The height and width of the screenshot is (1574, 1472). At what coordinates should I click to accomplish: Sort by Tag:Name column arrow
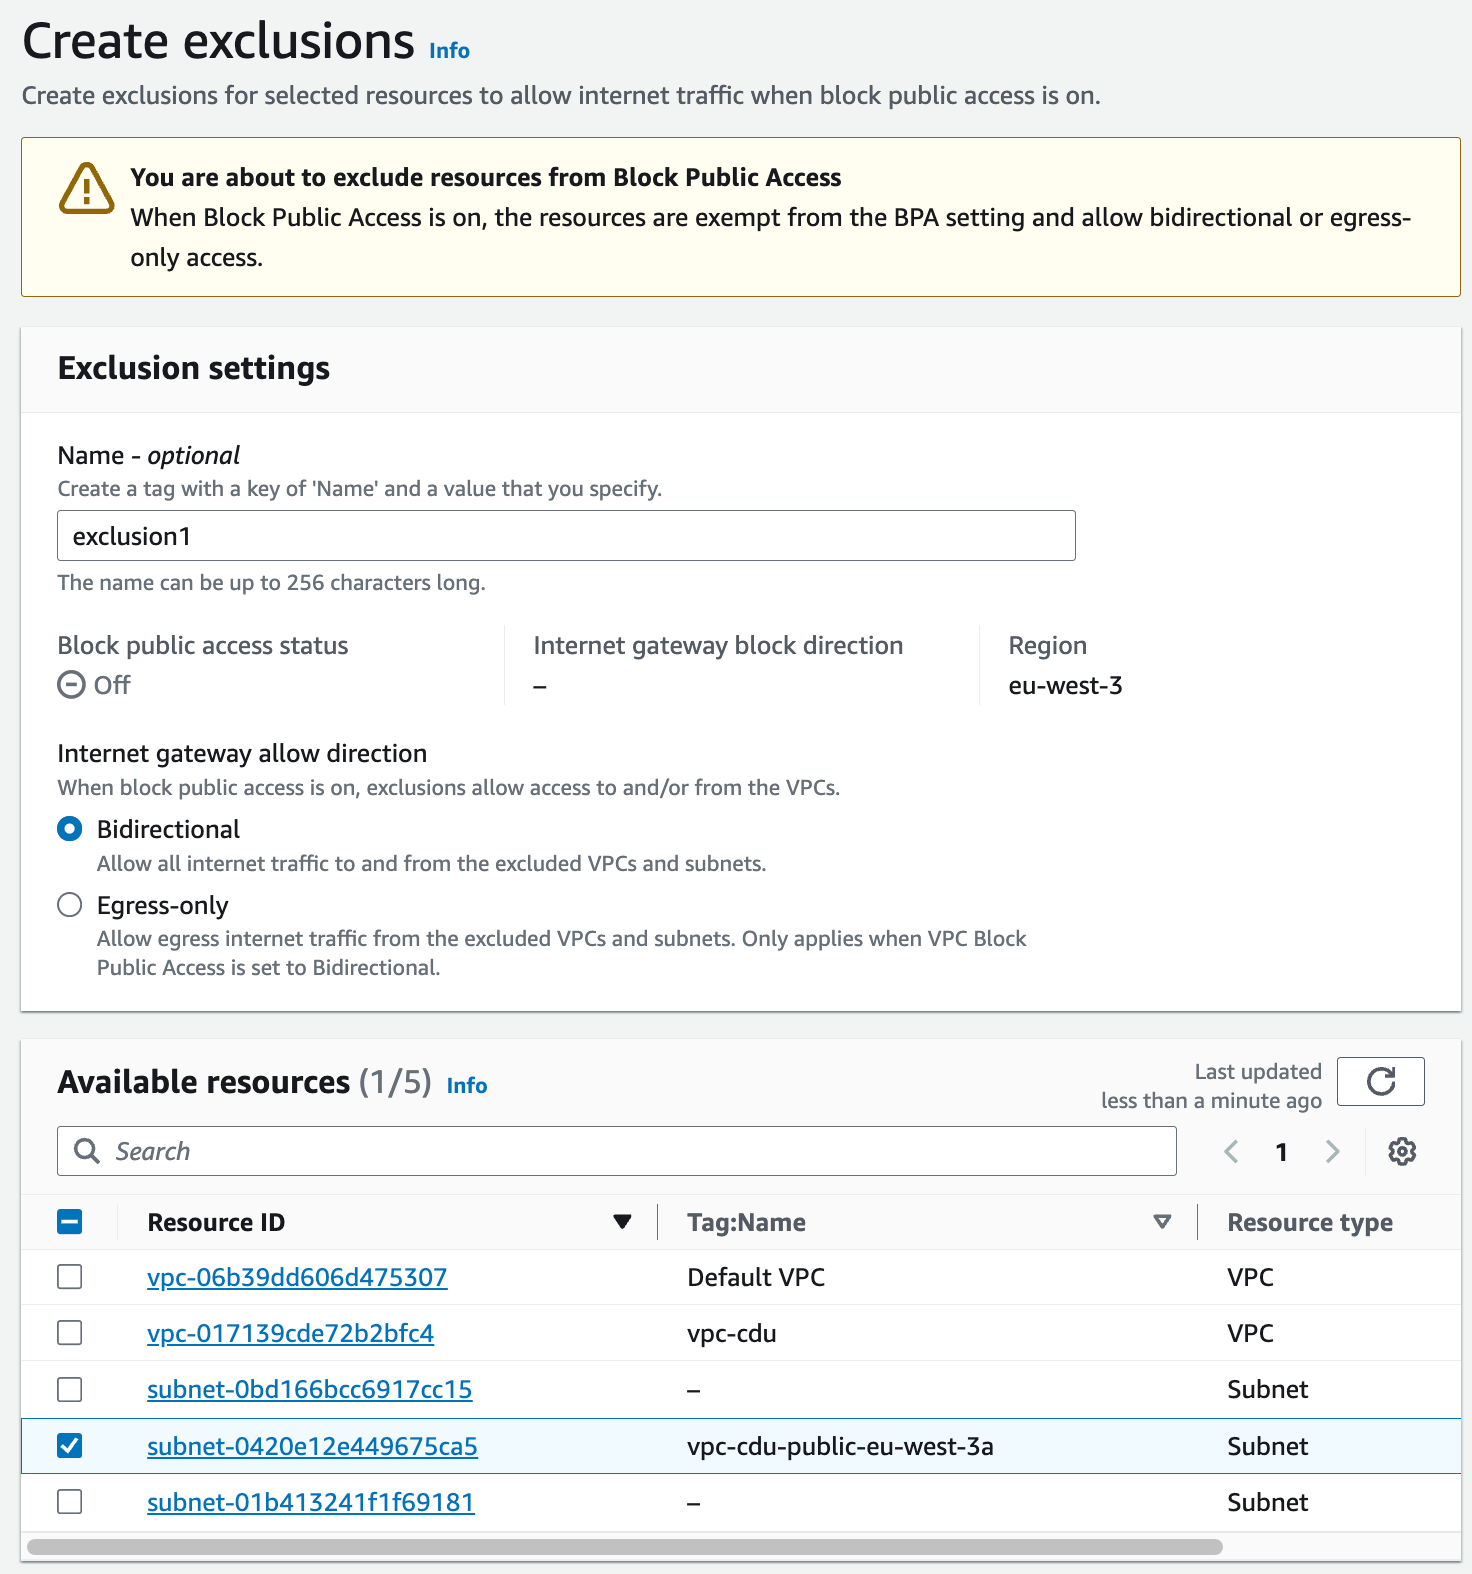point(1162,1222)
